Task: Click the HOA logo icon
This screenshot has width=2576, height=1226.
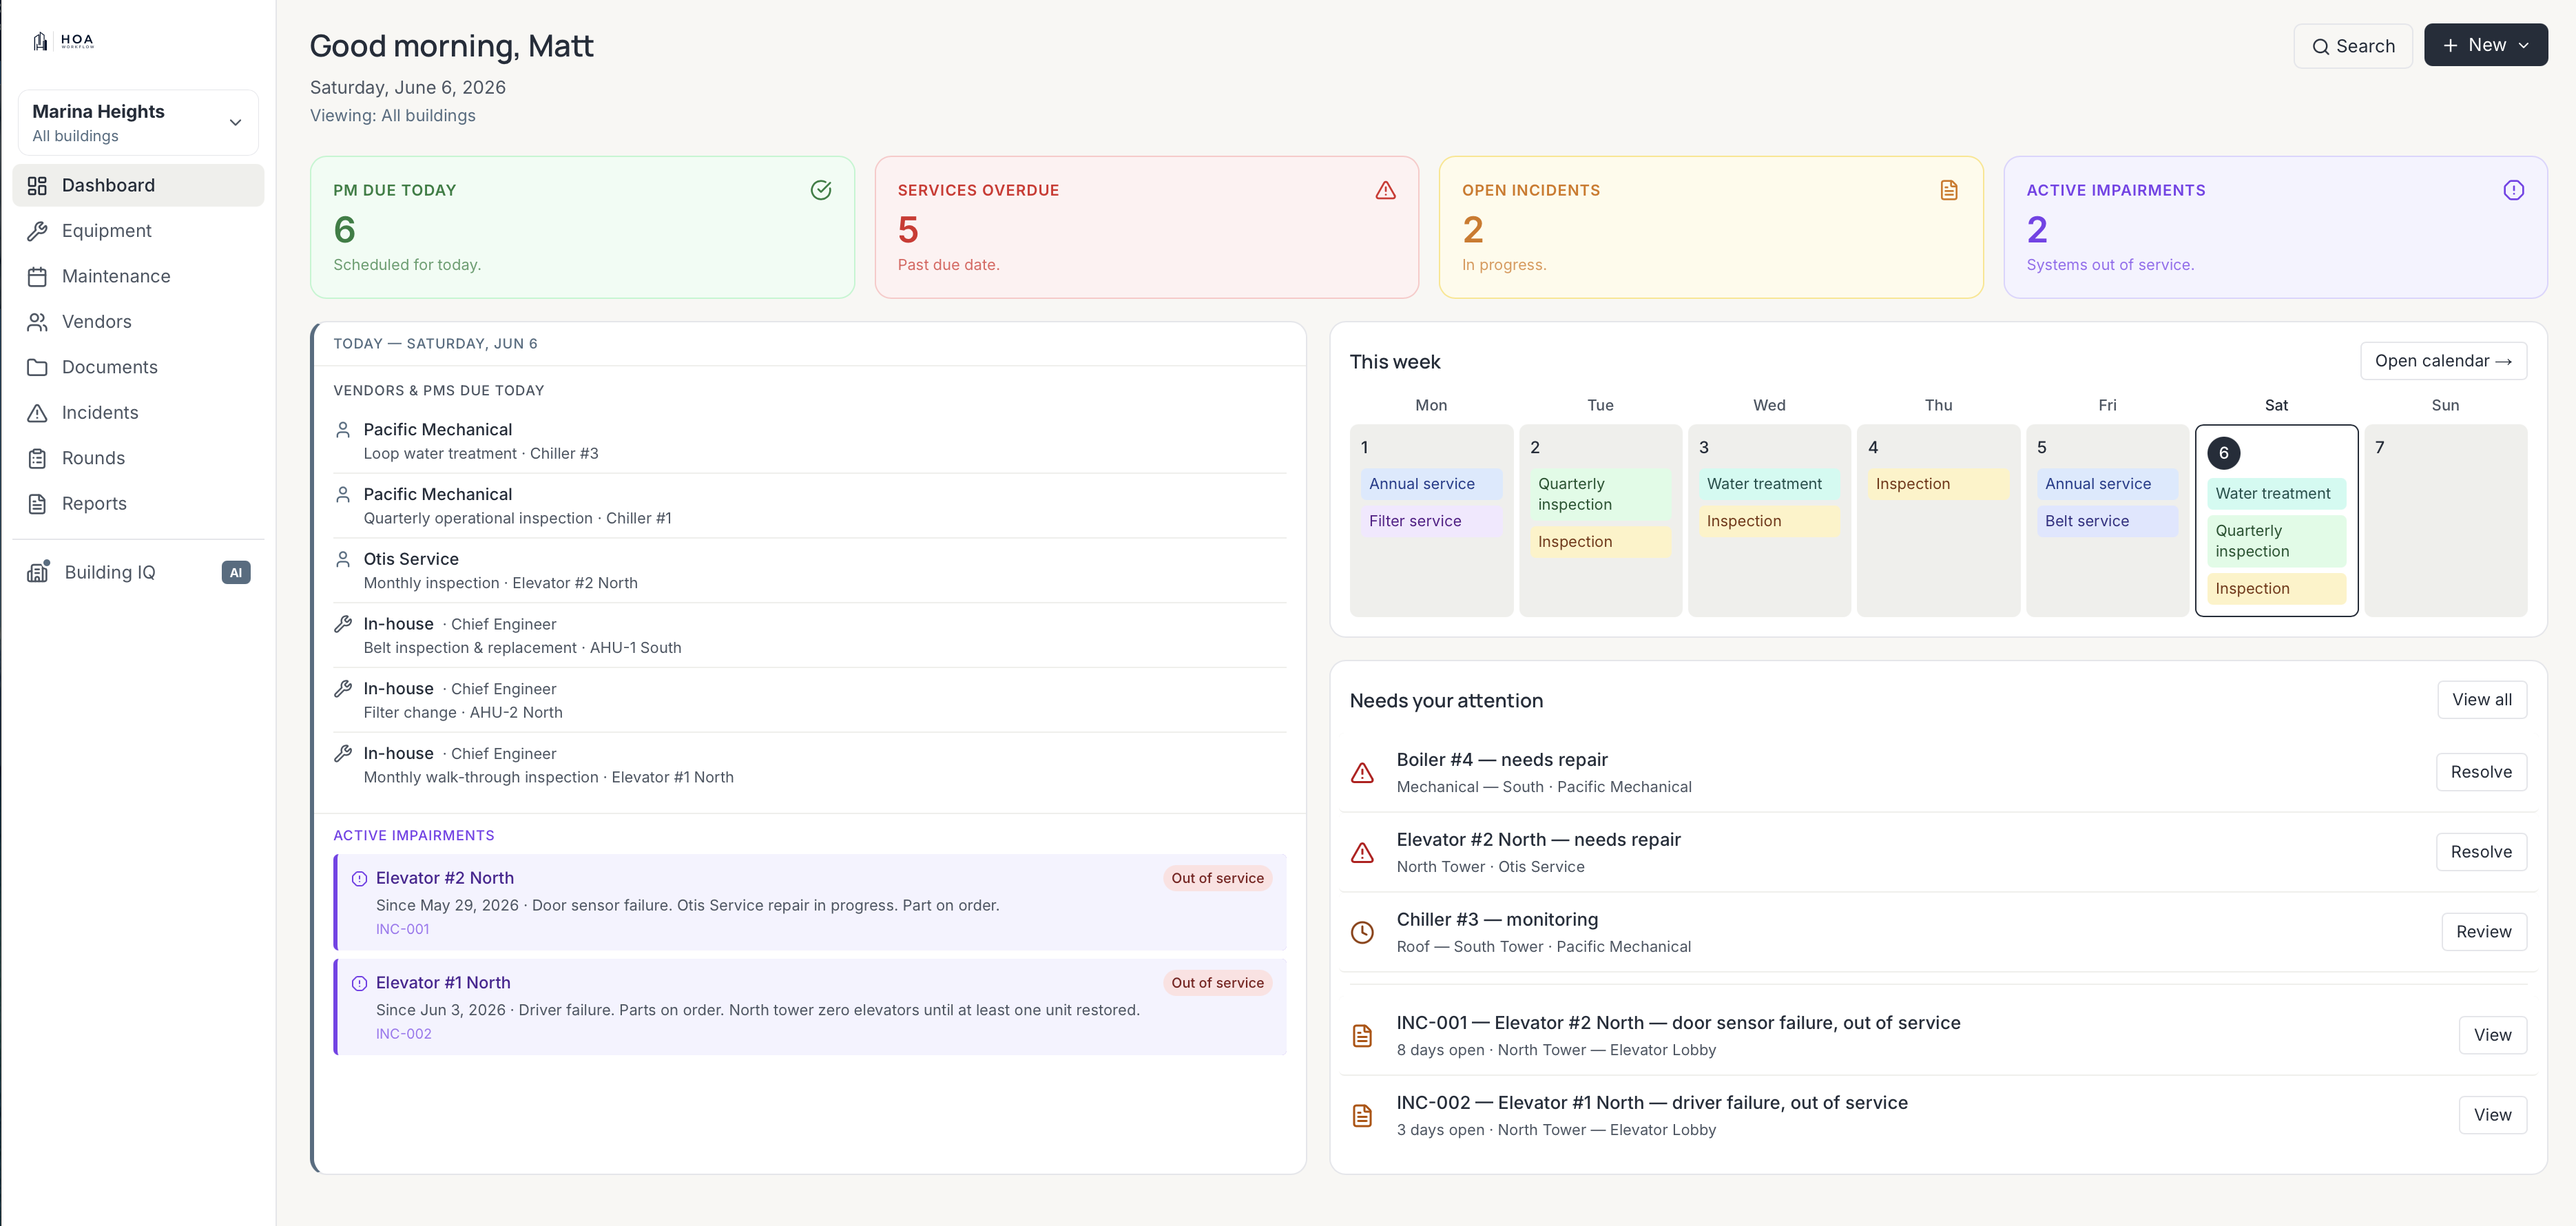Action: 40,41
